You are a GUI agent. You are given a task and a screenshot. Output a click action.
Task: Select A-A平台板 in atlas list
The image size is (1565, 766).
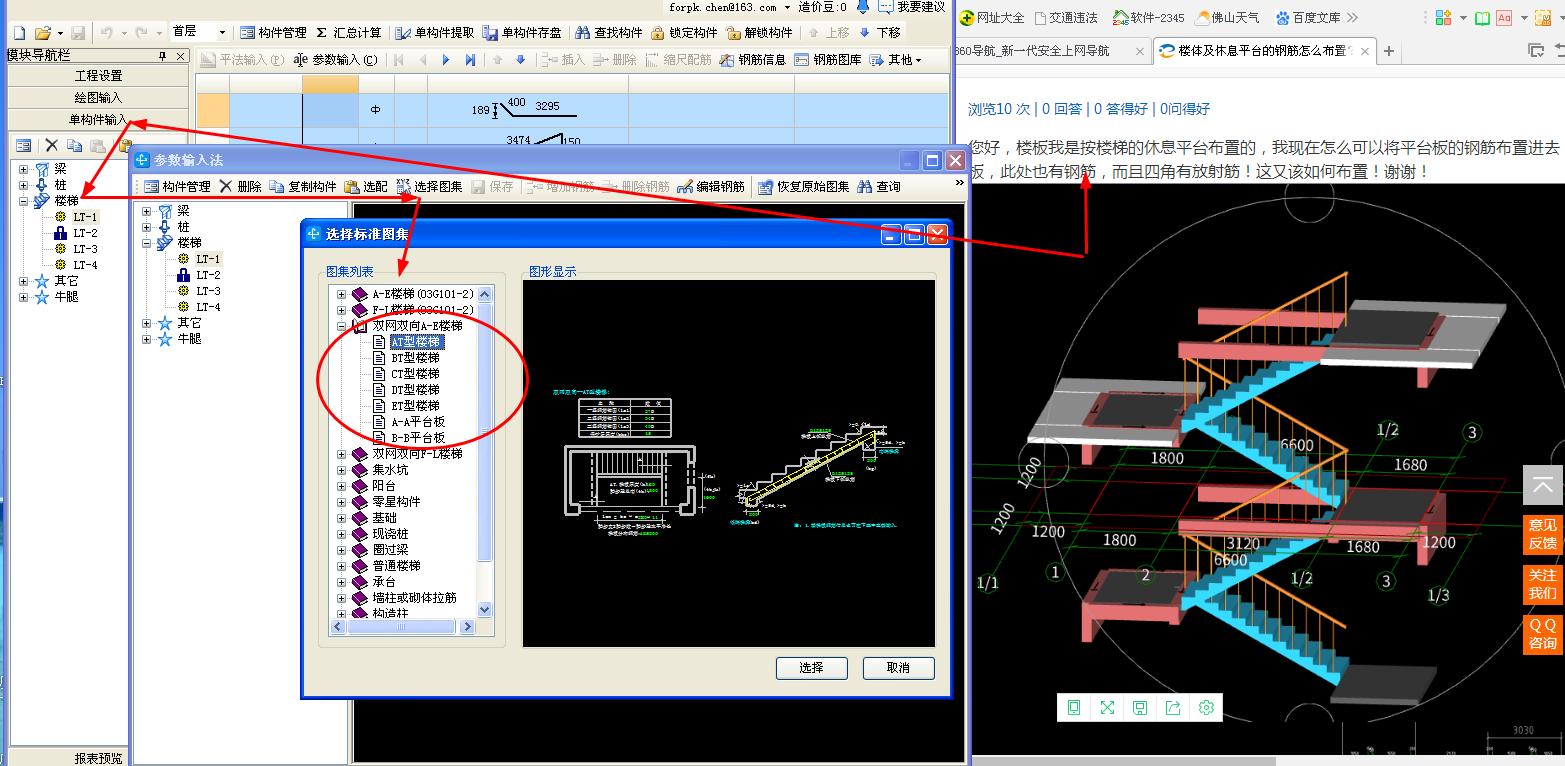[418, 422]
